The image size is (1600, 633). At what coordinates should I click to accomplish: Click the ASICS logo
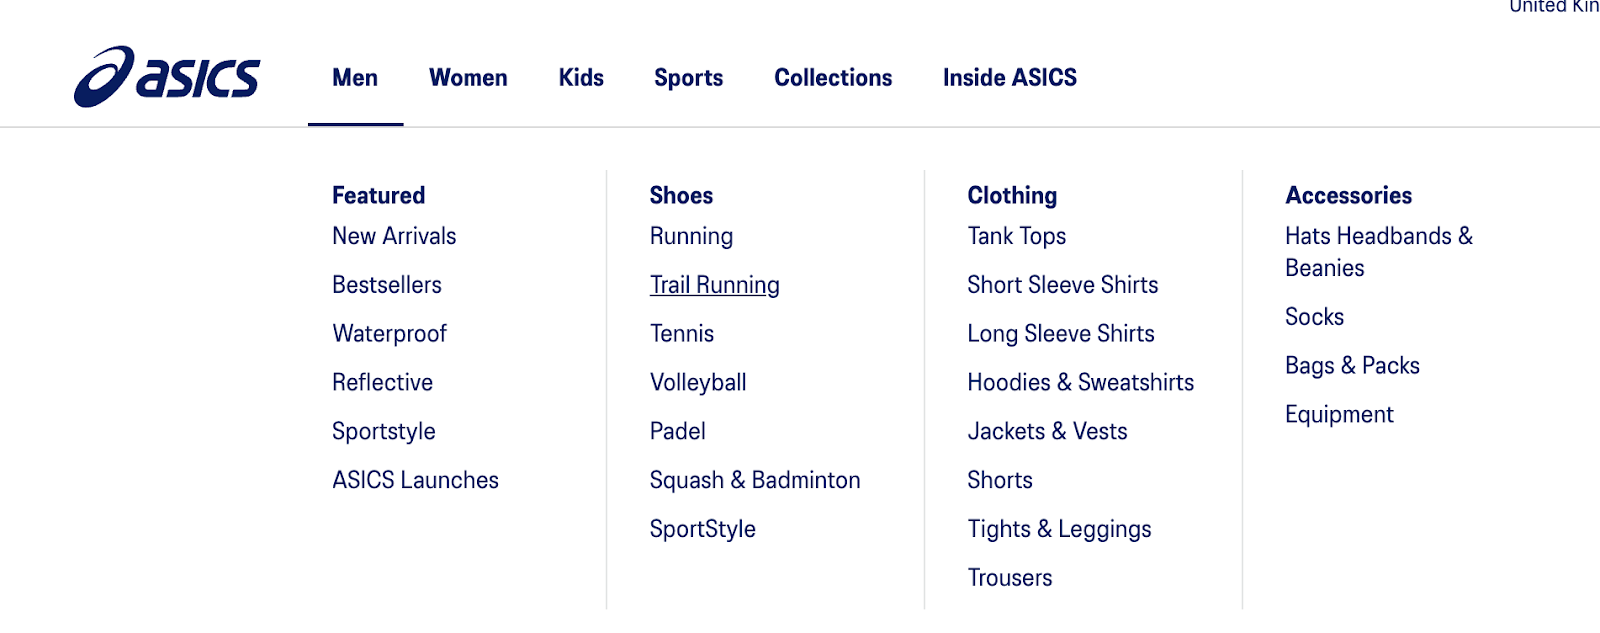[x=167, y=77]
